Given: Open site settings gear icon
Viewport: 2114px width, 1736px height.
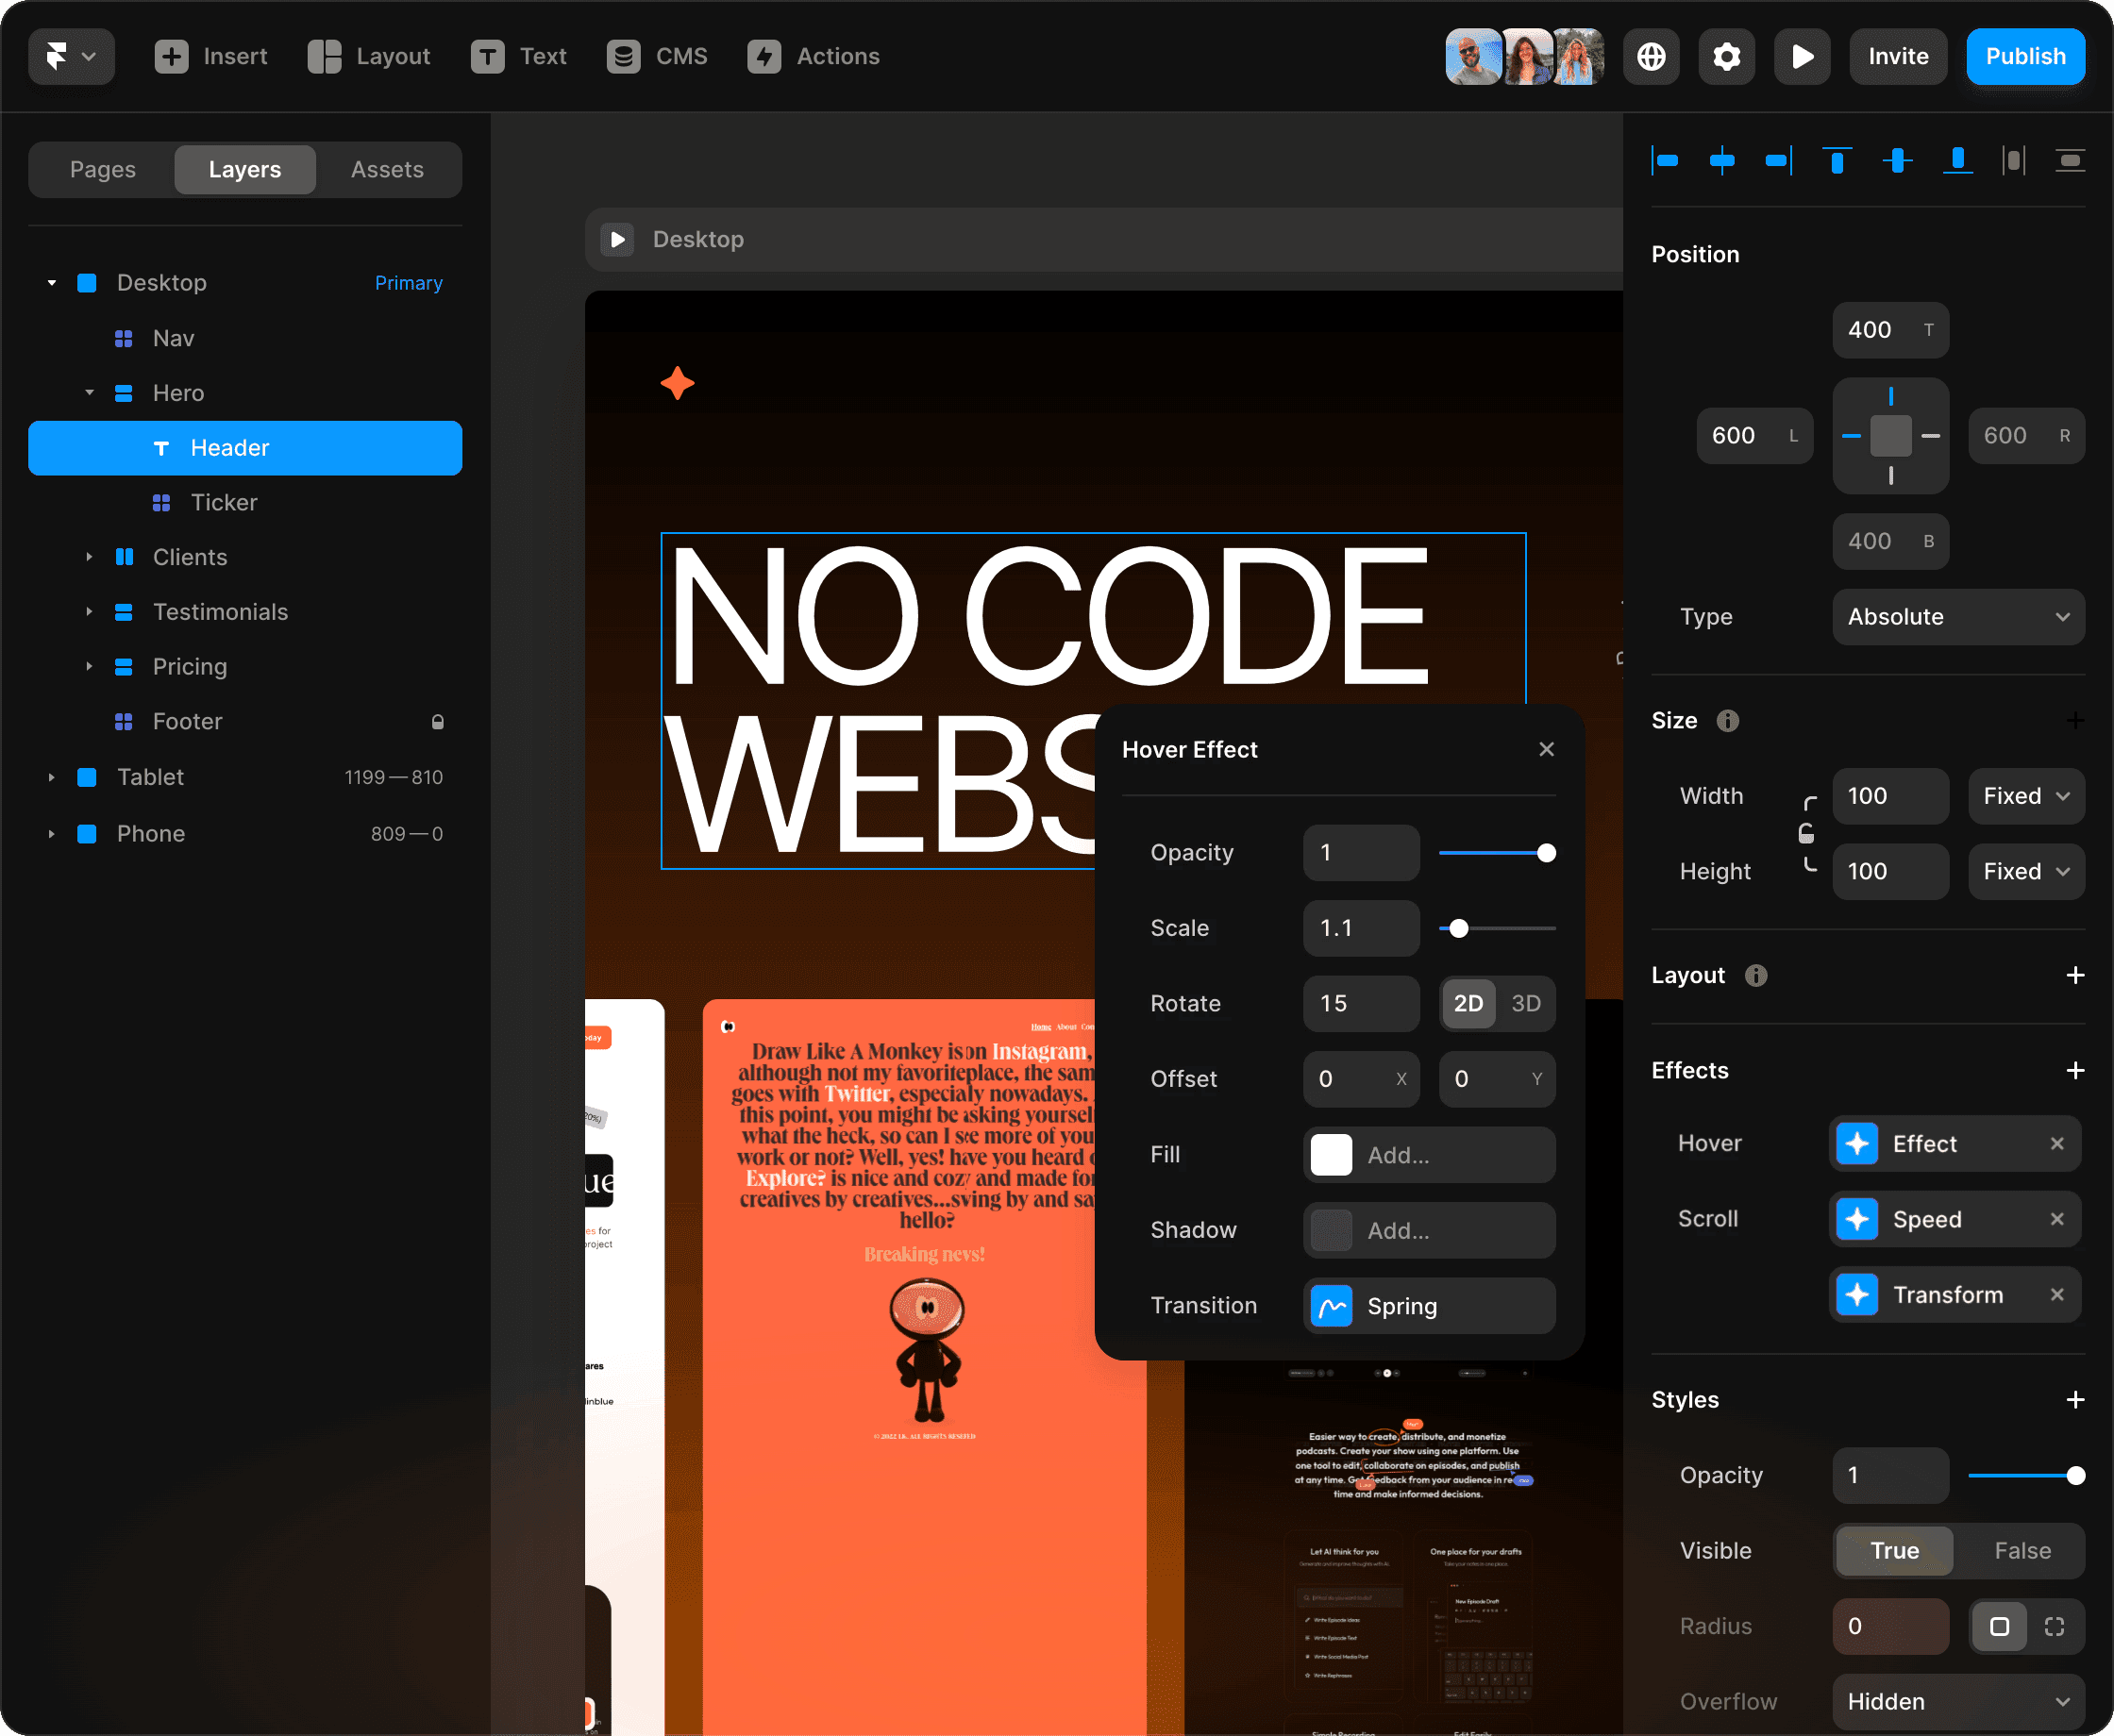Looking at the screenshot, I should [1727, 56].
